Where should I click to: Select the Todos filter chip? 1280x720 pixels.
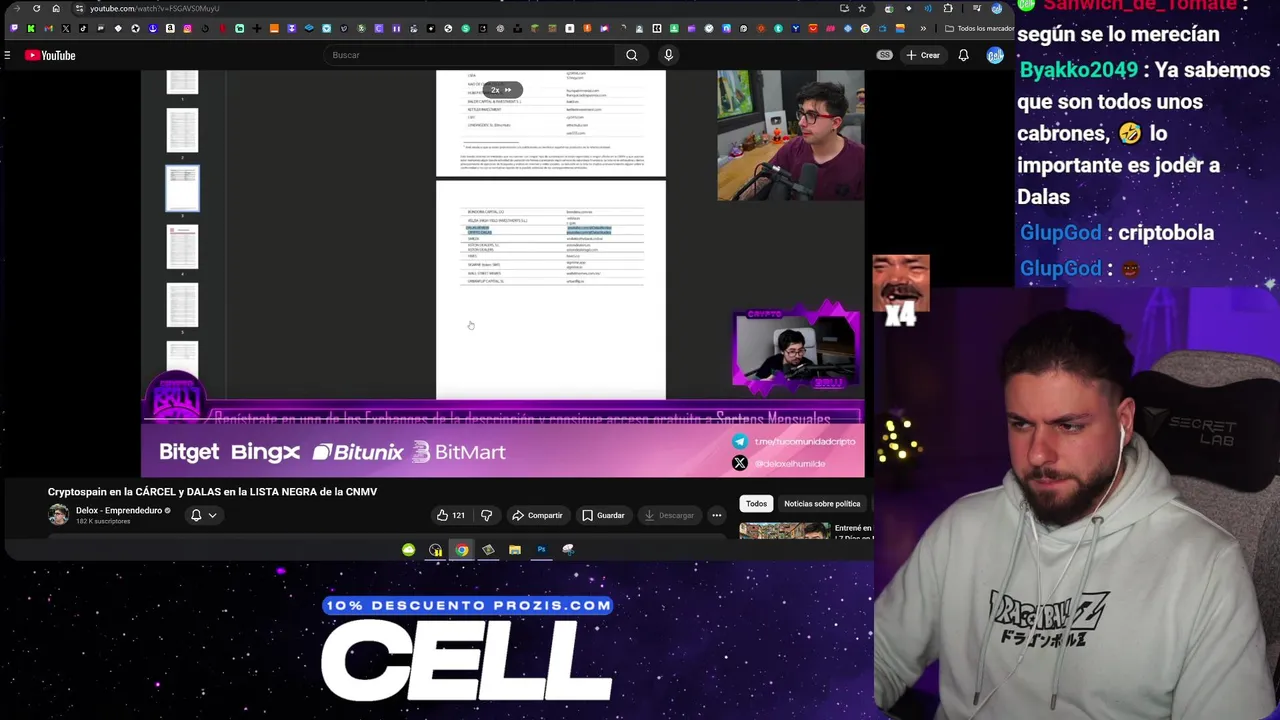pyautogui.click(x=756, y=503)
